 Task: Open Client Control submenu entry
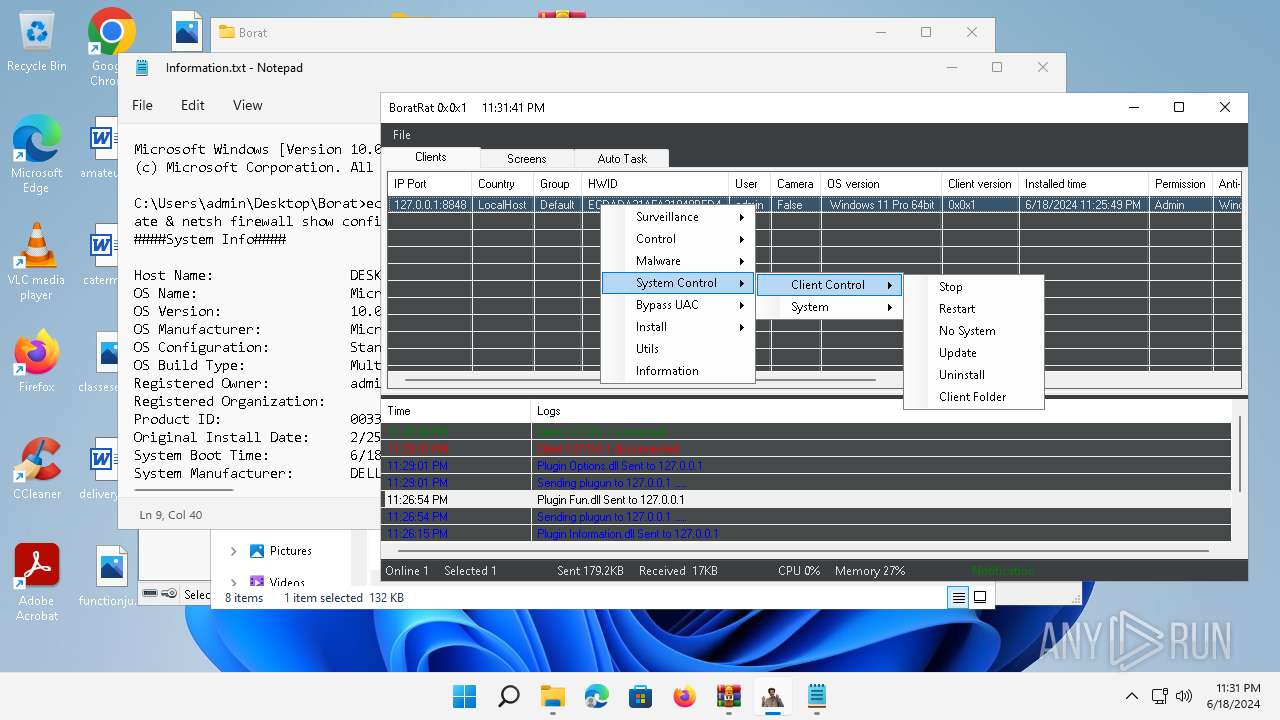click(x=829, y=285)
